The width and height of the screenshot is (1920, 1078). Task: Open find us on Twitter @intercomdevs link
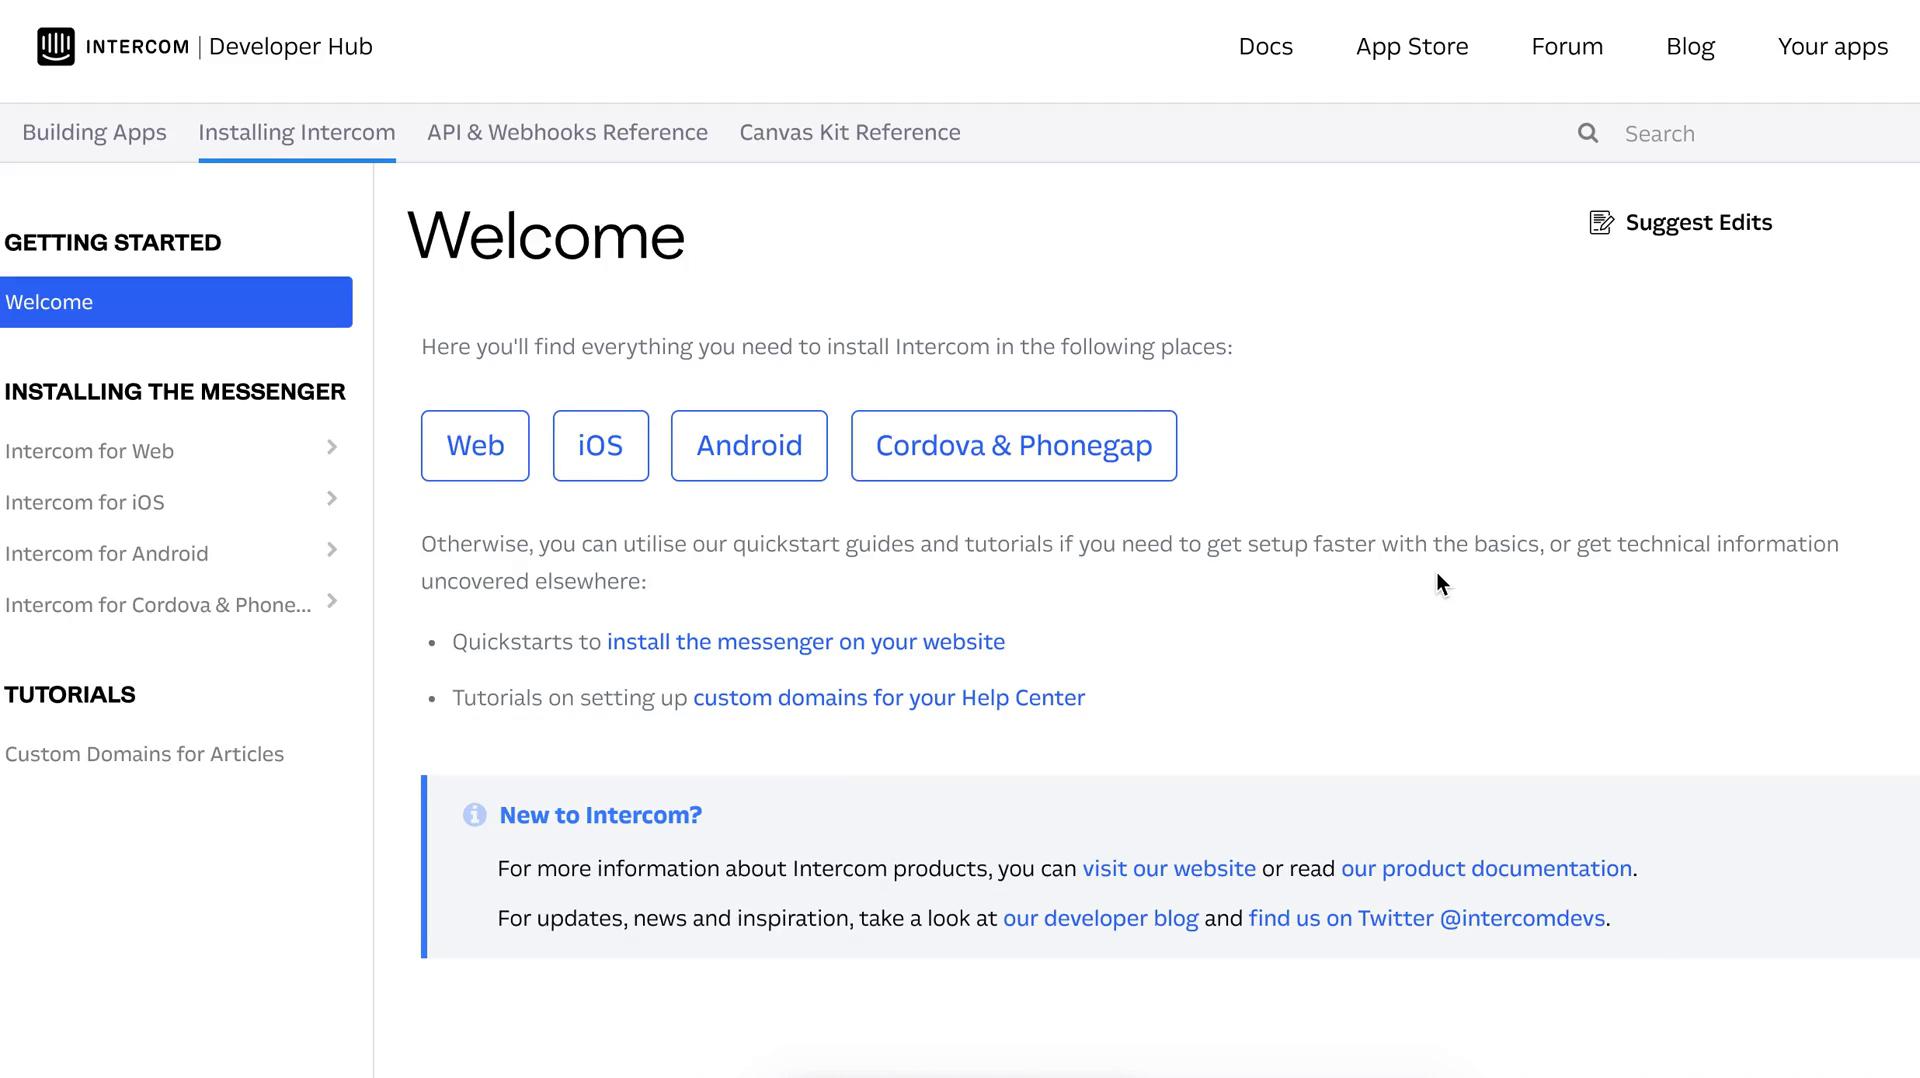[1427, 918]
